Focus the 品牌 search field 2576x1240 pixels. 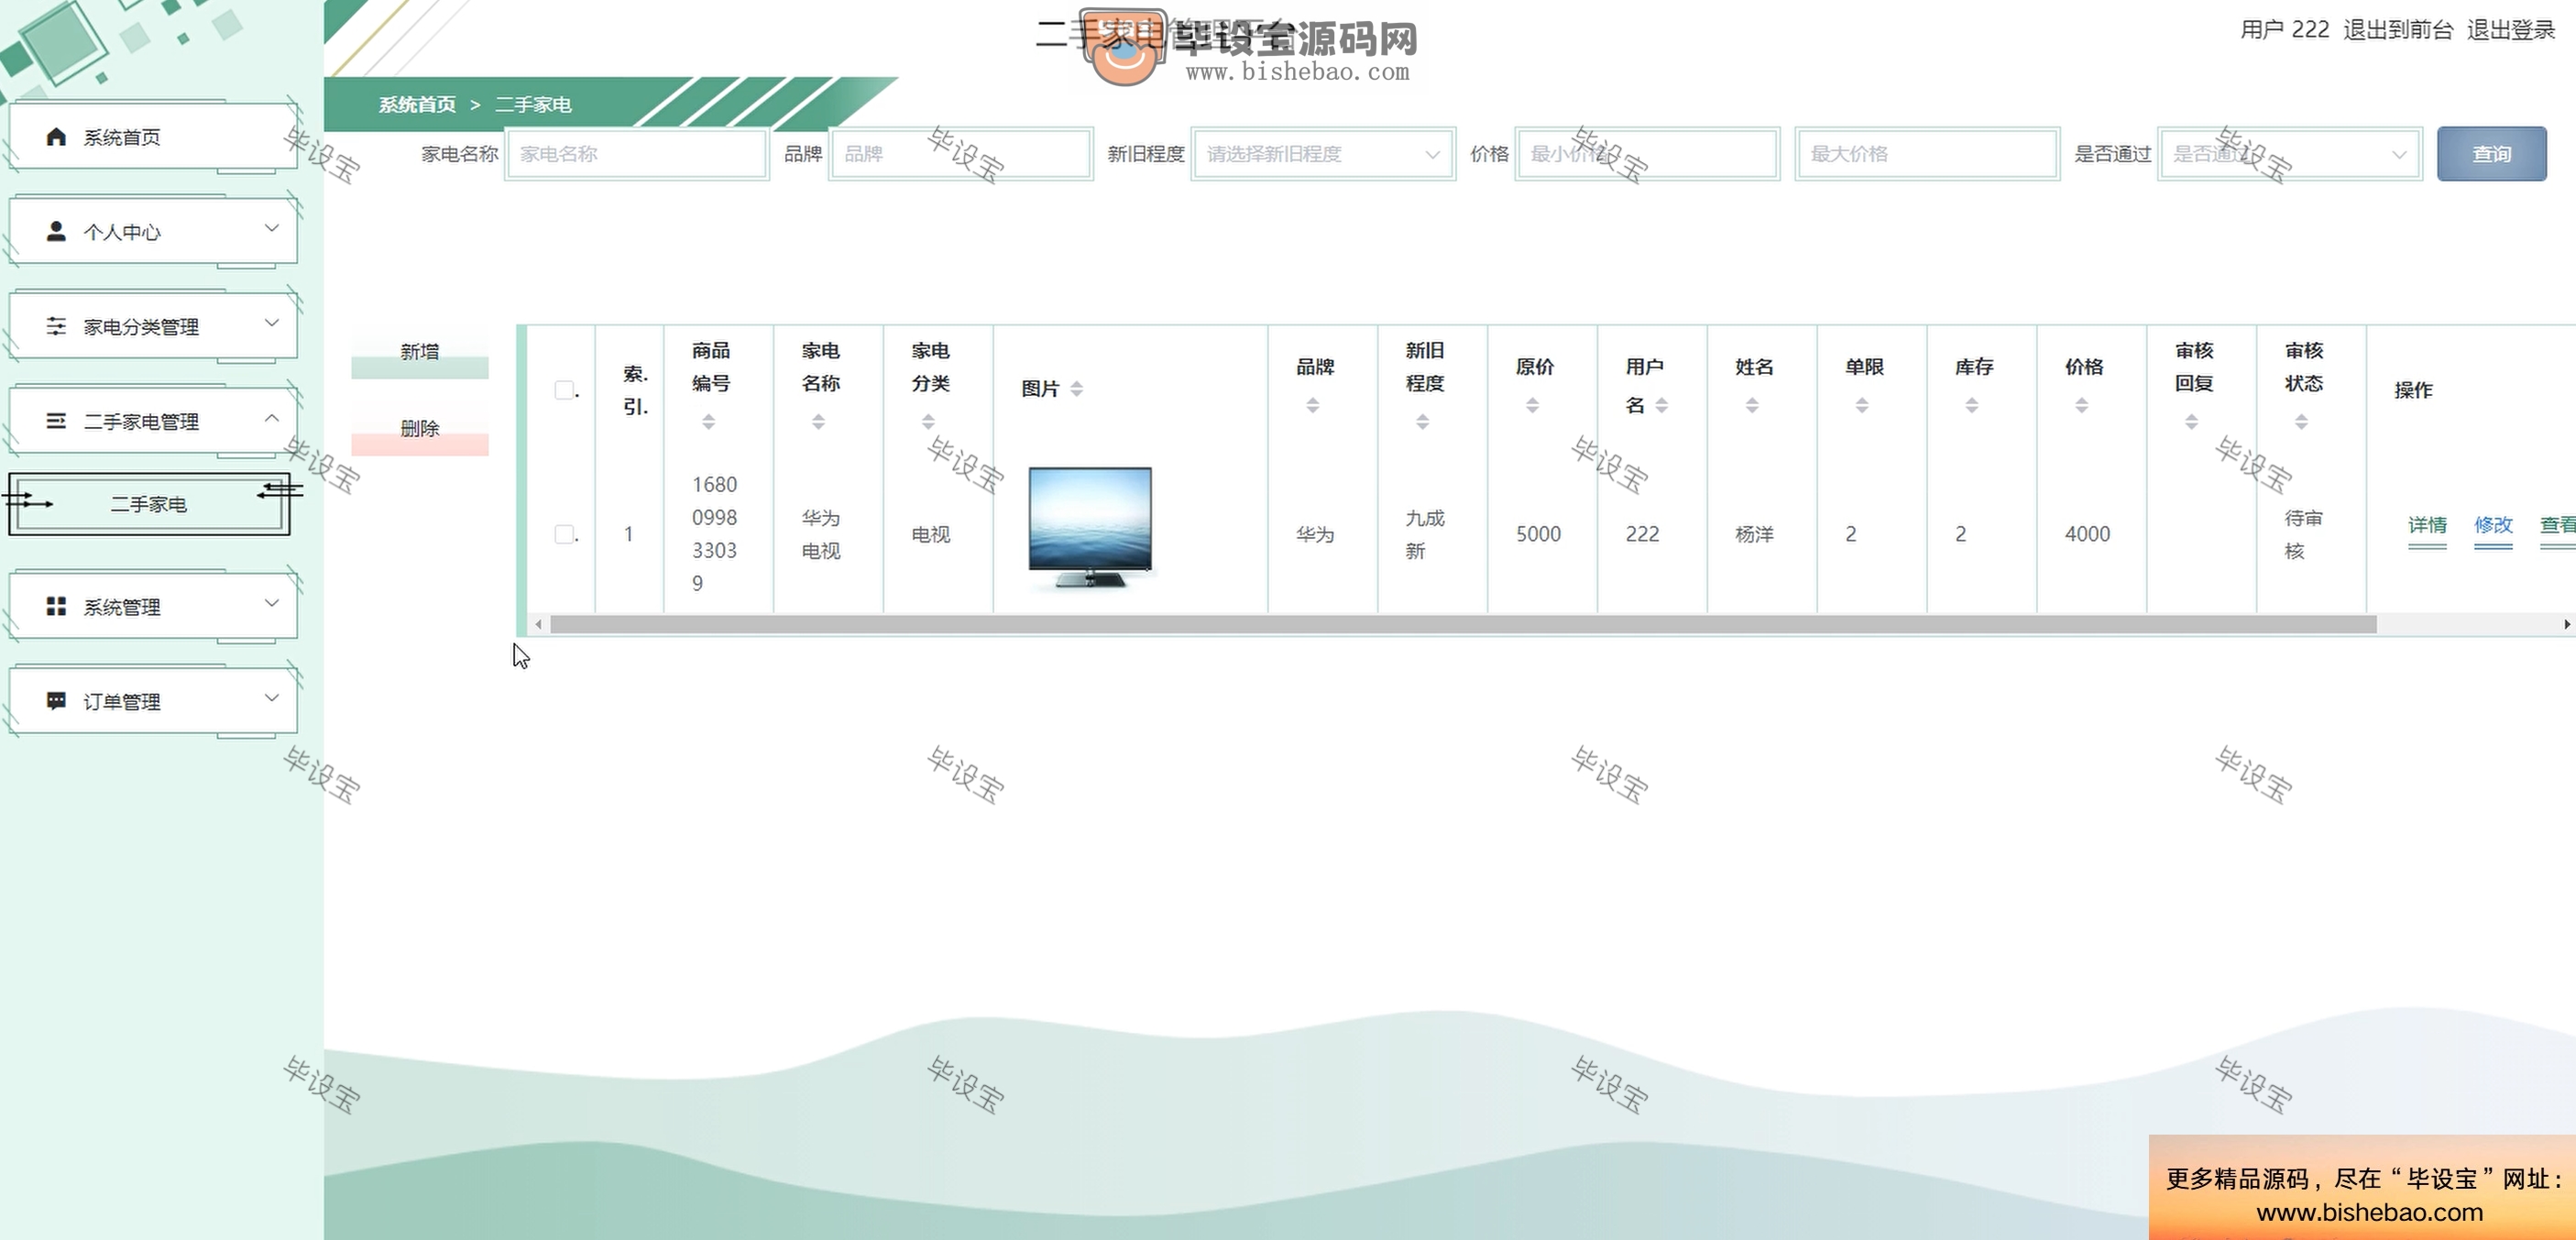[961, 154]
